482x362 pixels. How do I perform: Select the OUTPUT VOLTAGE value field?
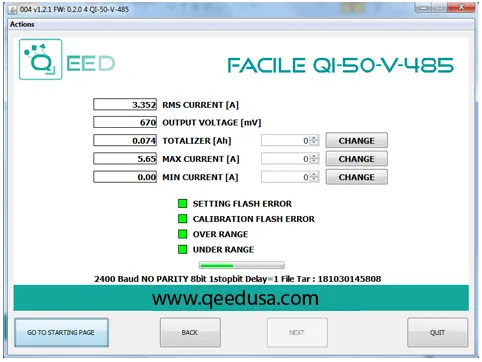tap(125, 122)
